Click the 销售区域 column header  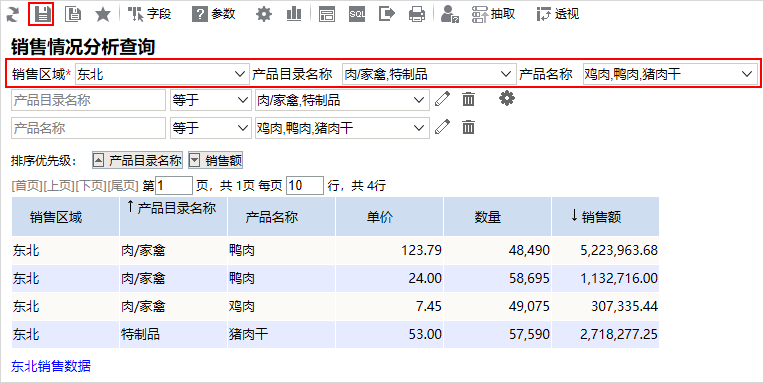click(x=65, y=217)
